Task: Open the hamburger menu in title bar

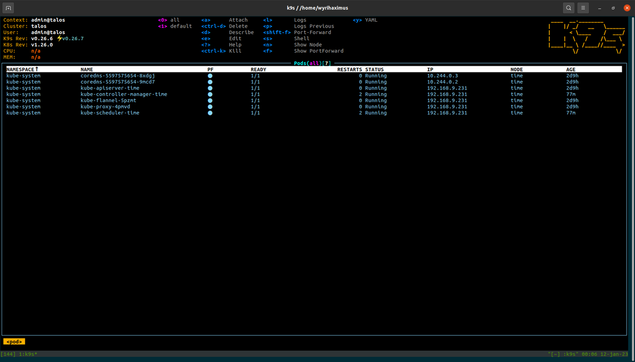Action: [x=583, y=8]
